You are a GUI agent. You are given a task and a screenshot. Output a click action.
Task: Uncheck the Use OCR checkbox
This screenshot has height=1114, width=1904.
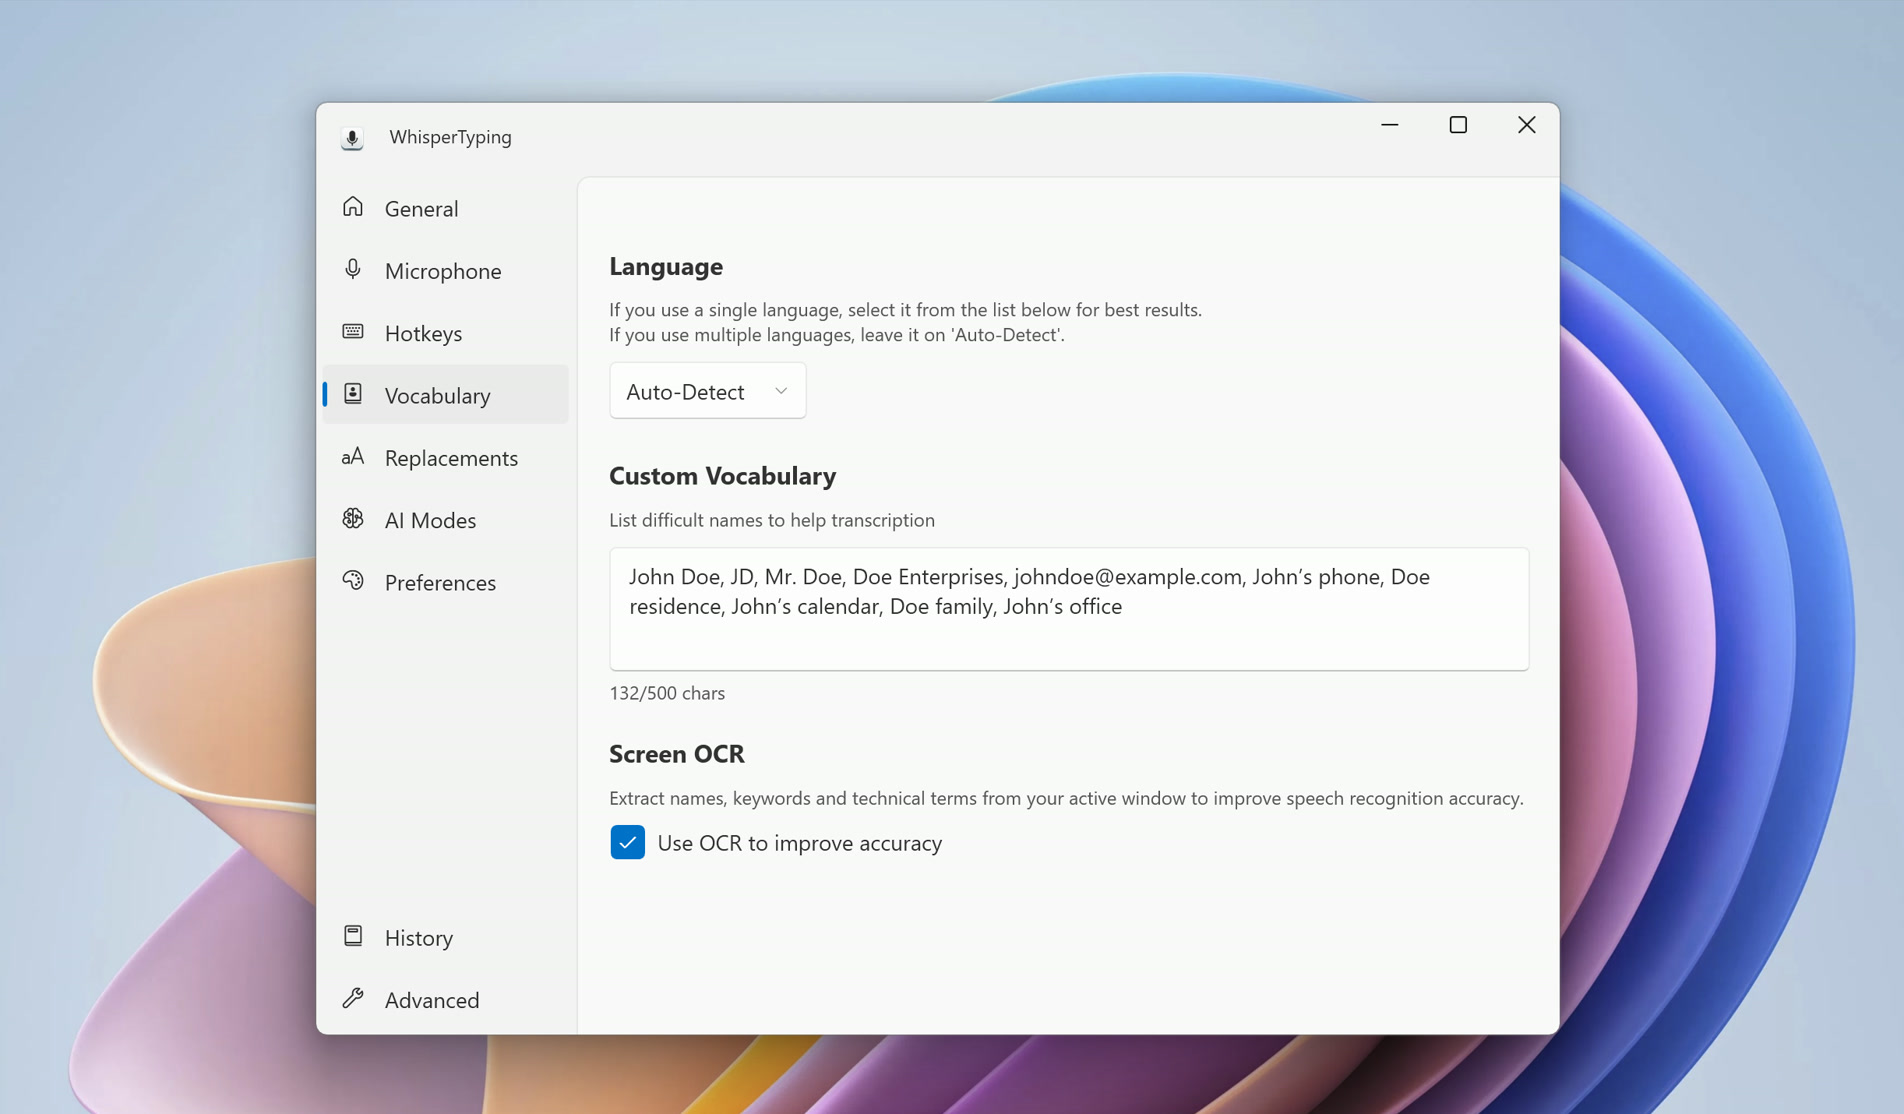click(627, 842)
